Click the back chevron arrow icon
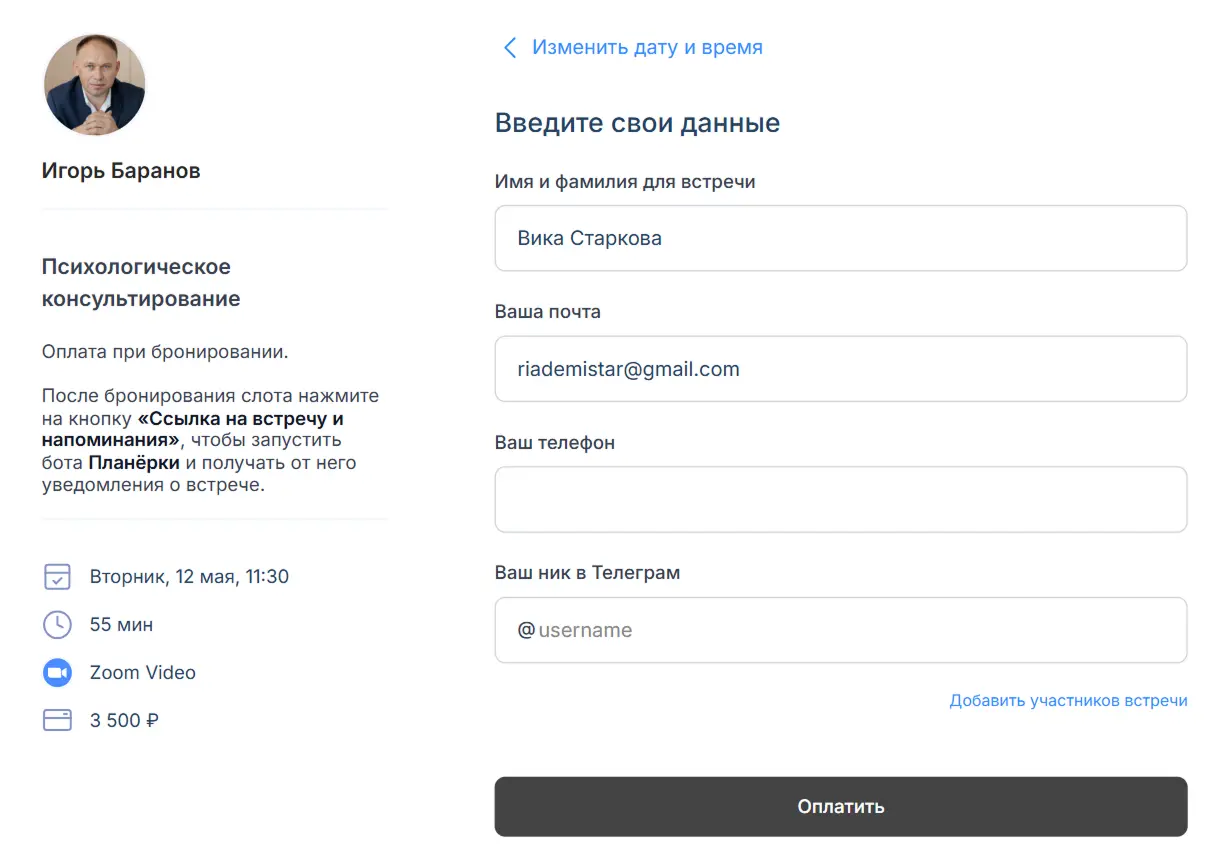This screenshot has height=862, width=1231. tap(510, 48)
